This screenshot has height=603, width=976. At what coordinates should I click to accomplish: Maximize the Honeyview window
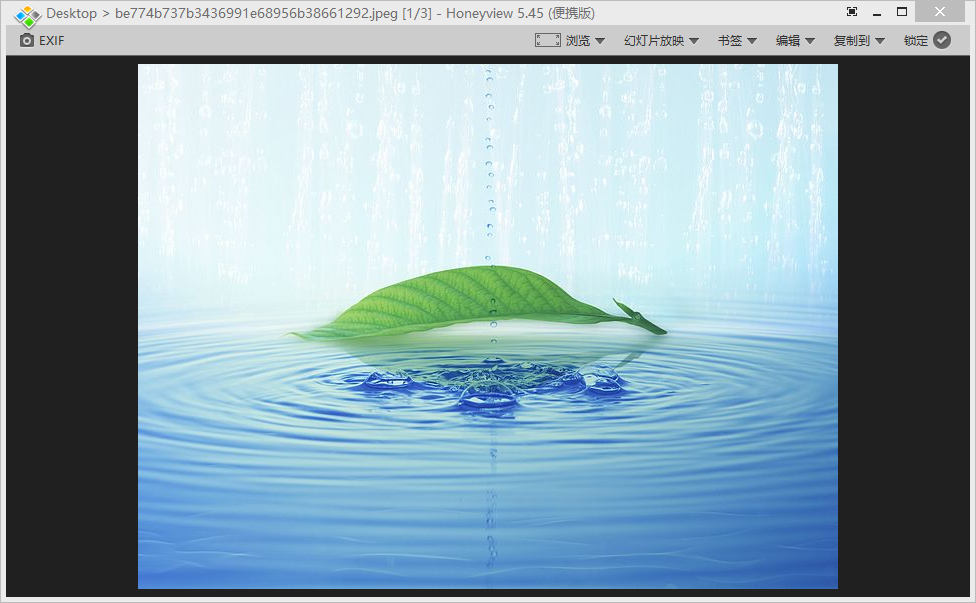[902, 12]
